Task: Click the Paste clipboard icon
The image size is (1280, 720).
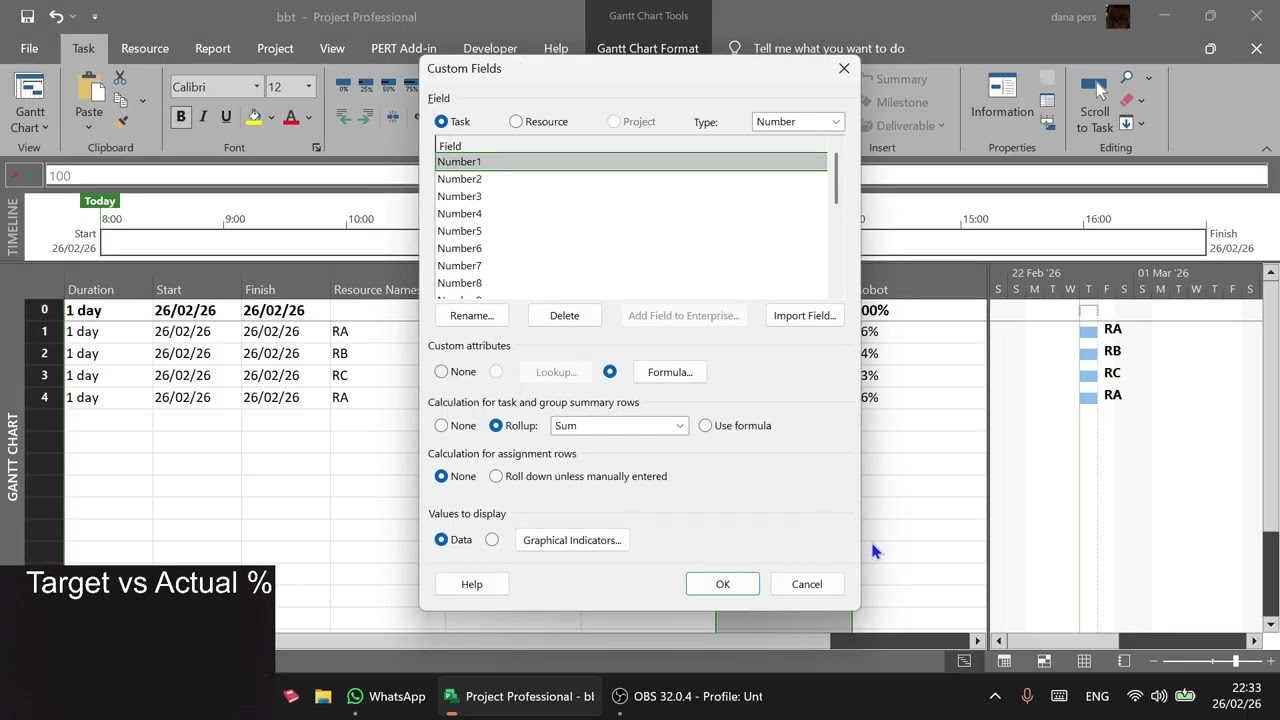Action: point(89,87)
